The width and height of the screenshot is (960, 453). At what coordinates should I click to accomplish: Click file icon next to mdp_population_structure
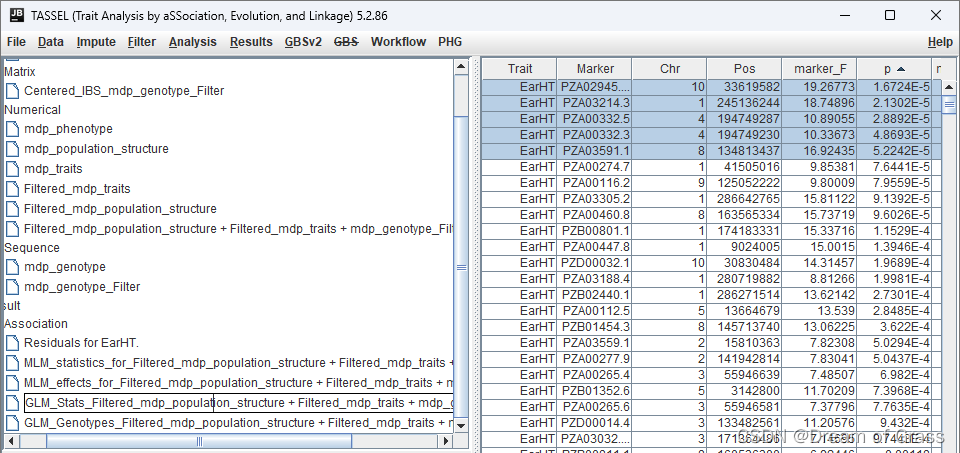pos(12,149)
